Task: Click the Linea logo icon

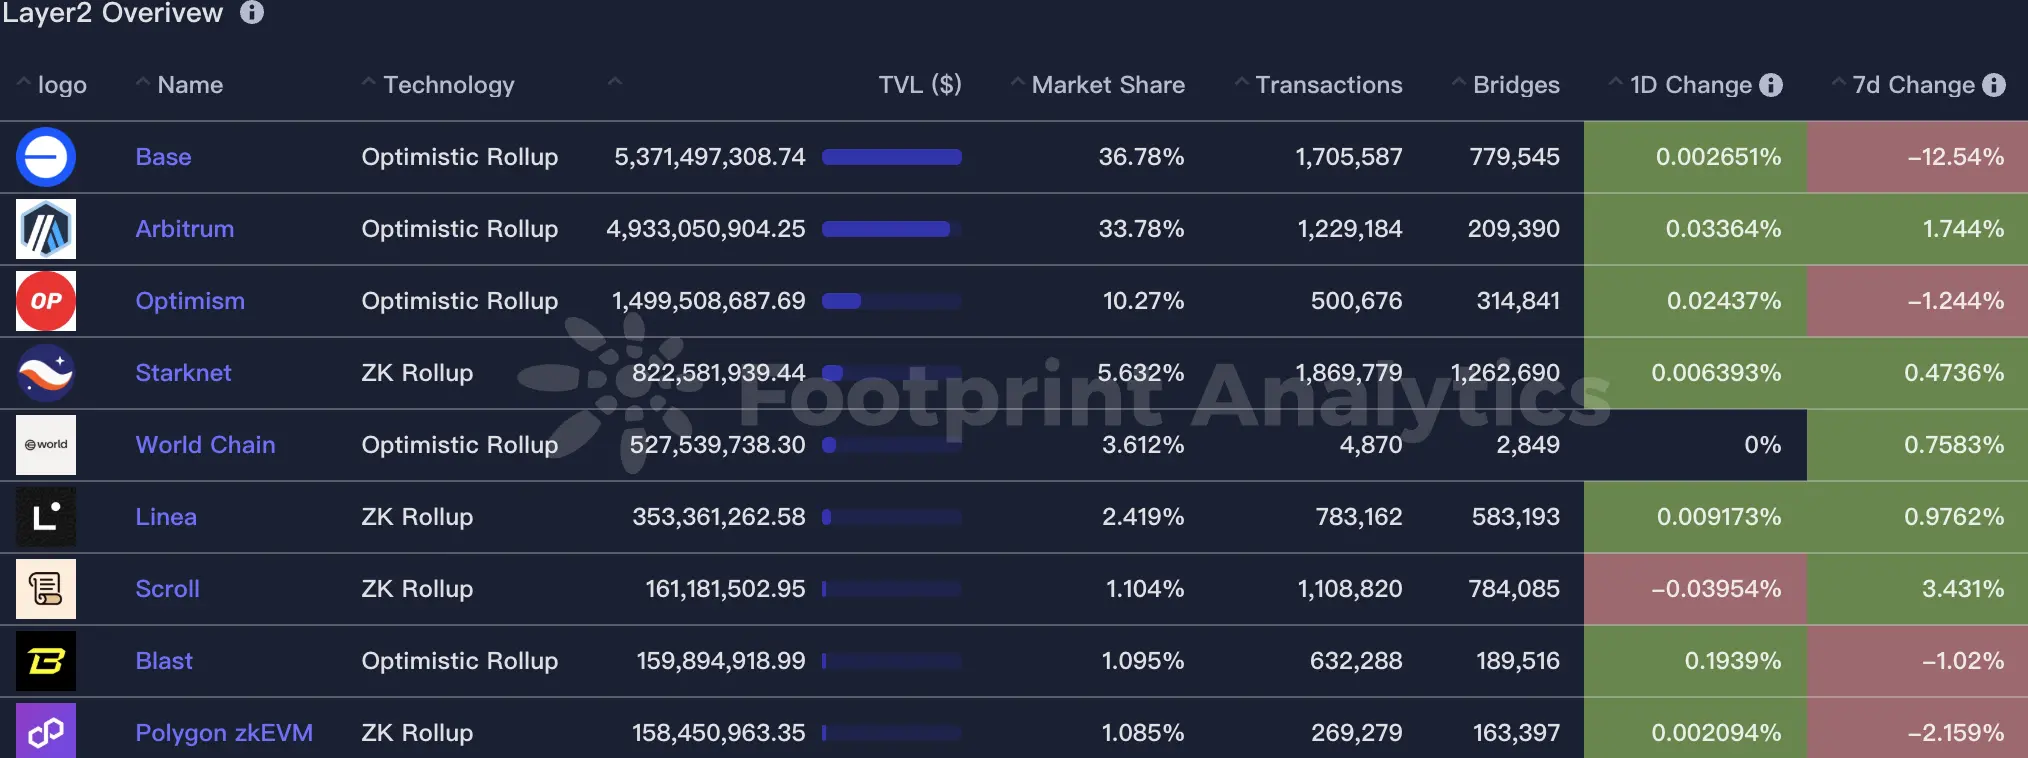Action: 46,517
